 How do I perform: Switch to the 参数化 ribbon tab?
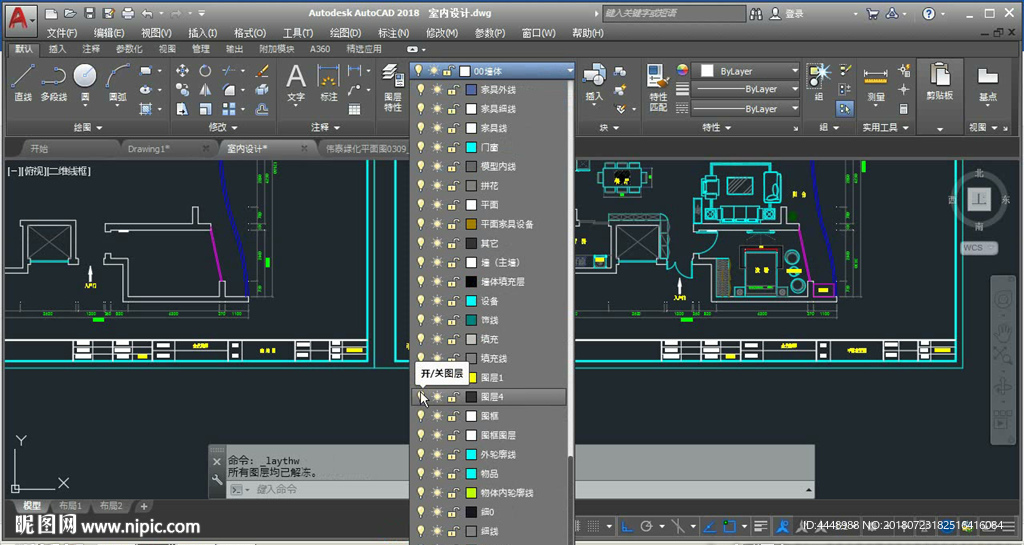[x=129, y=49]
